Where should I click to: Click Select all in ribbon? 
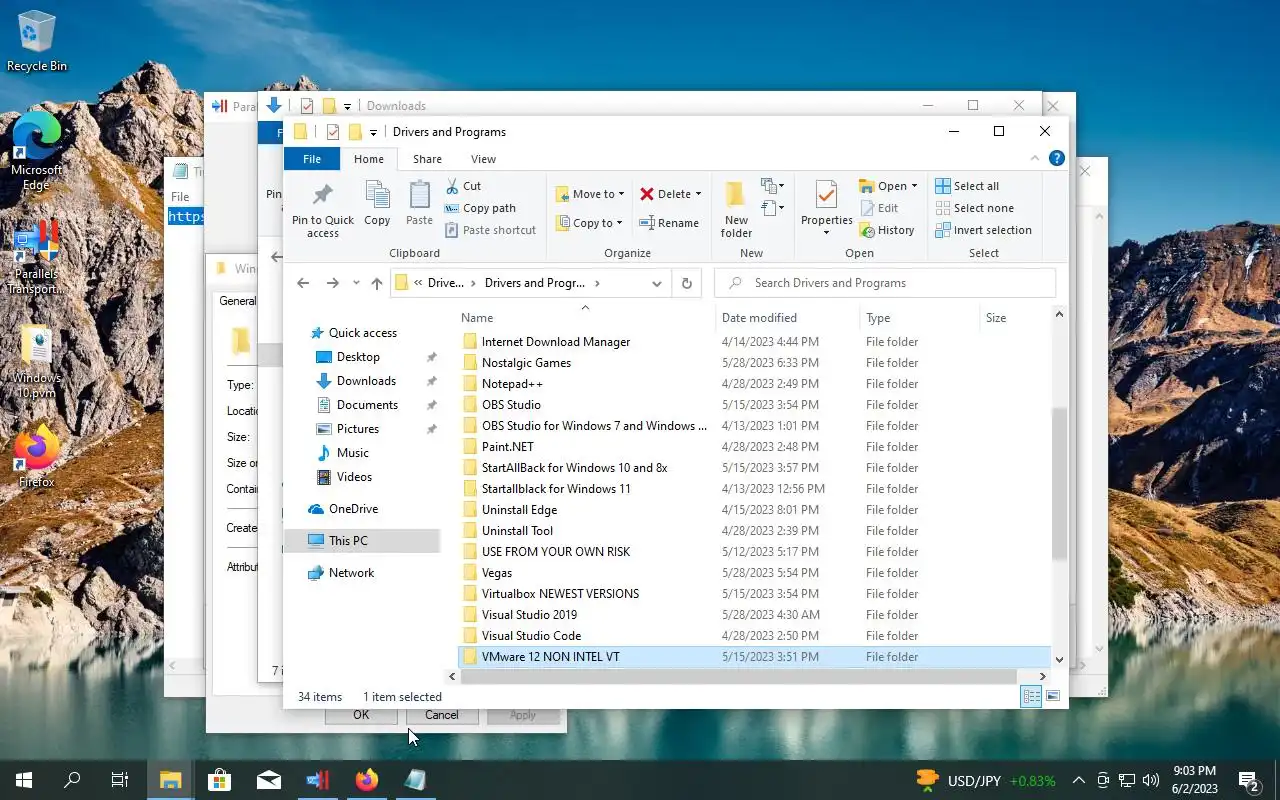[967, 186]
